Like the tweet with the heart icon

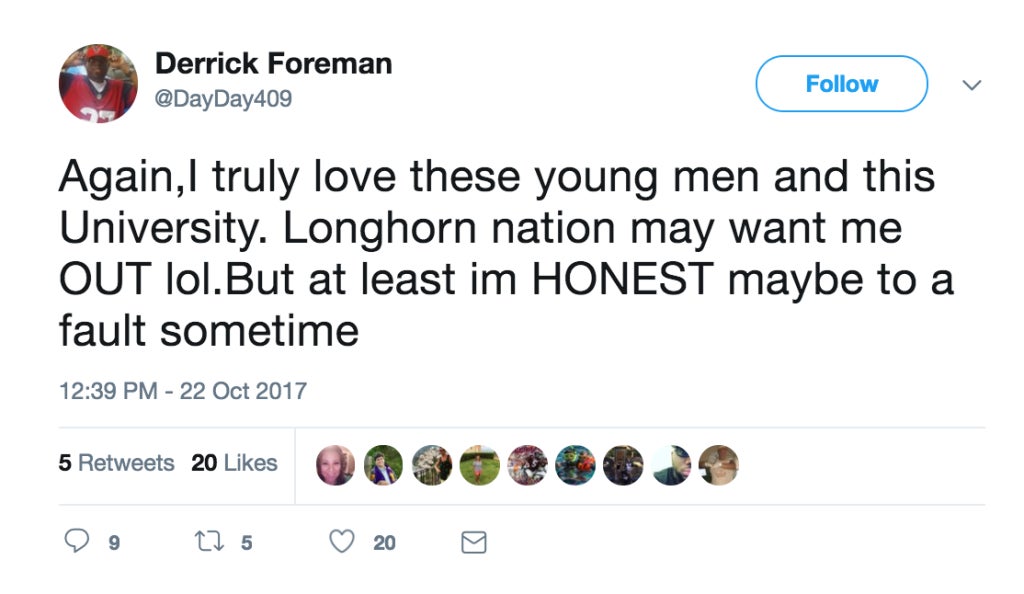click(x=342, y=541)
